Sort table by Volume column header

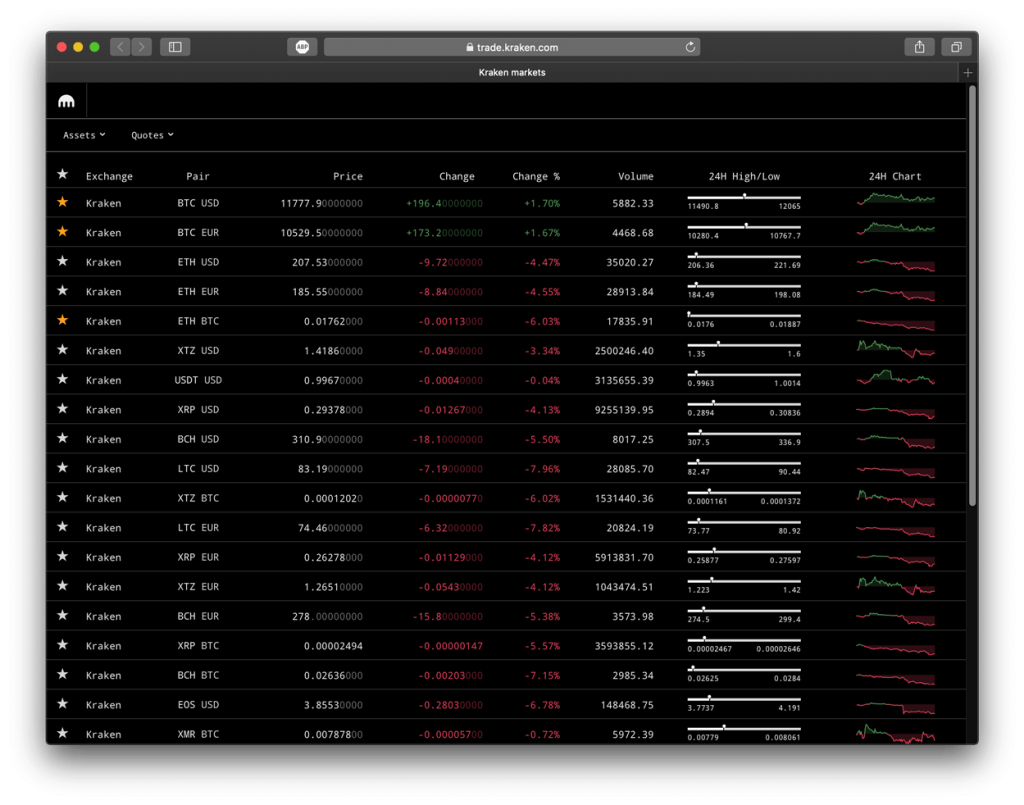coord(635,176)
